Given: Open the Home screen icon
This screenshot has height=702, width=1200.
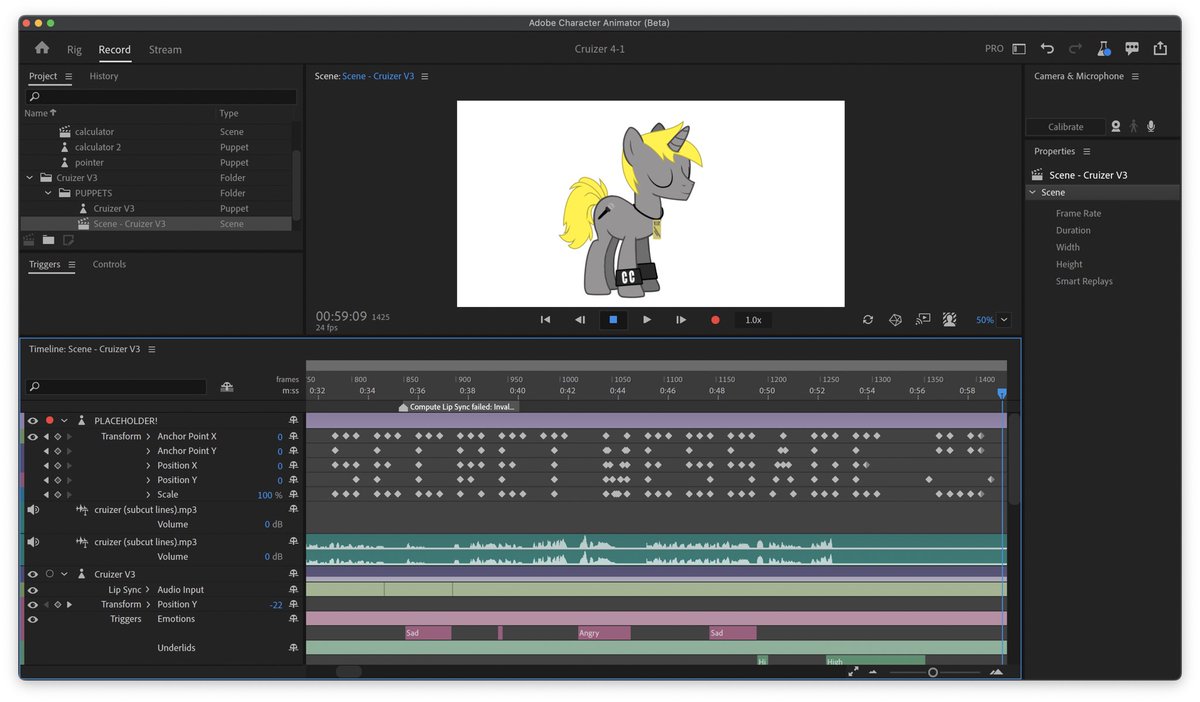Looking at the screenshot, I should point(41,47).
